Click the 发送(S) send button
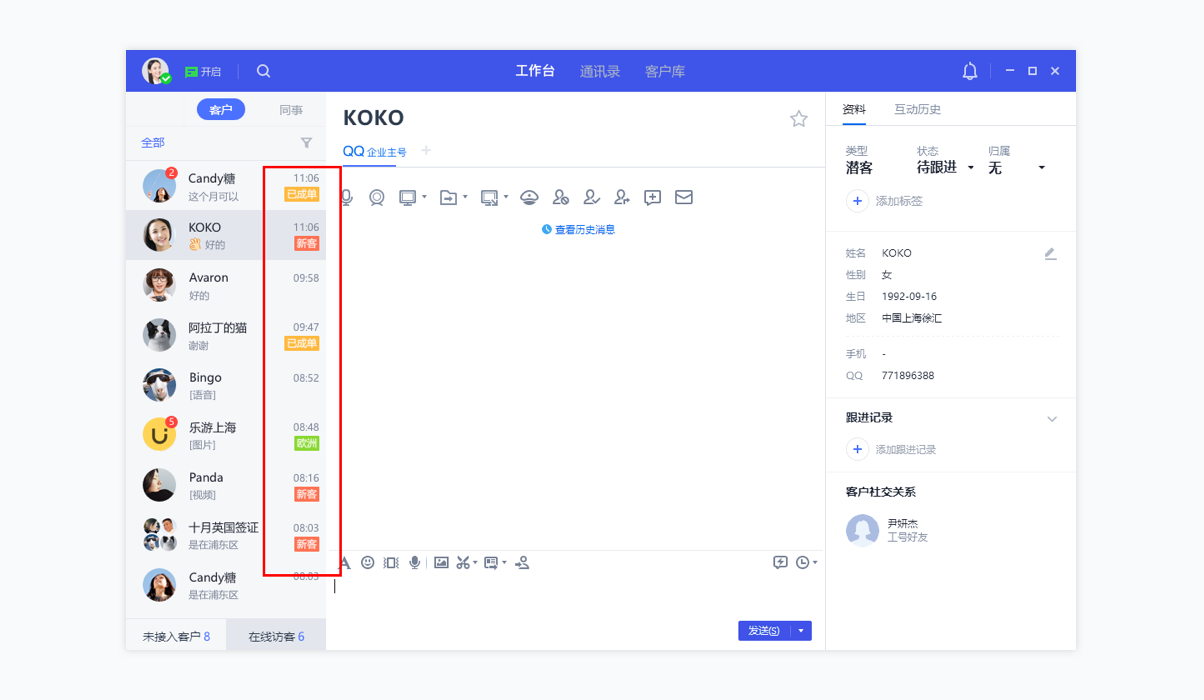Image resolution: width=1204 pixels, height=700 pixels. click(x=765, y=631)
